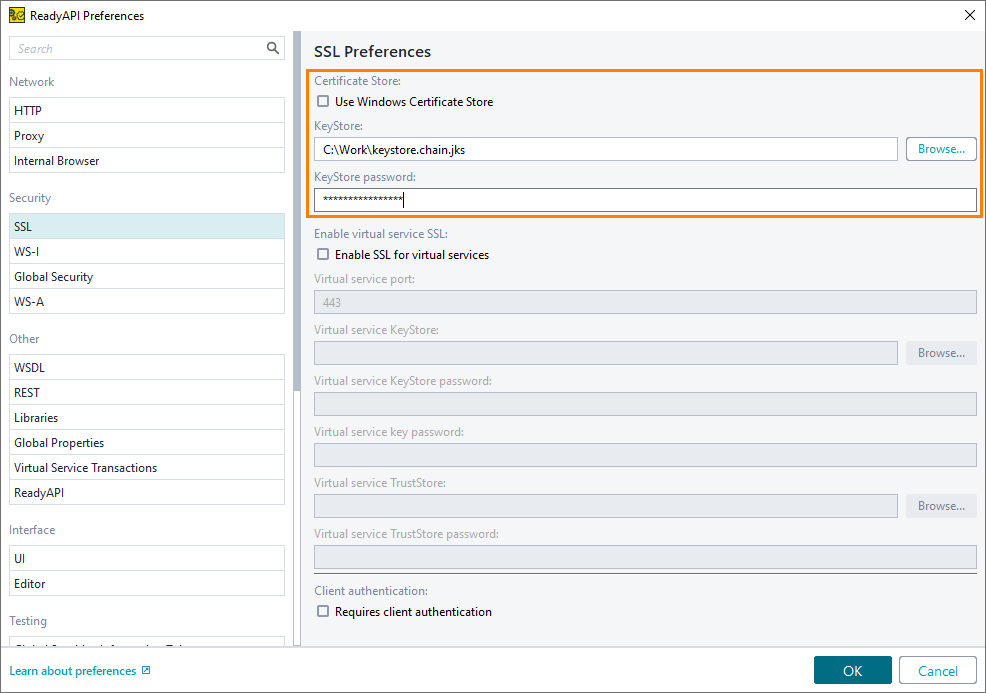This screenshot has width=986, height=693.
Task: Click OK to save preferences
Action: point(852,670)
